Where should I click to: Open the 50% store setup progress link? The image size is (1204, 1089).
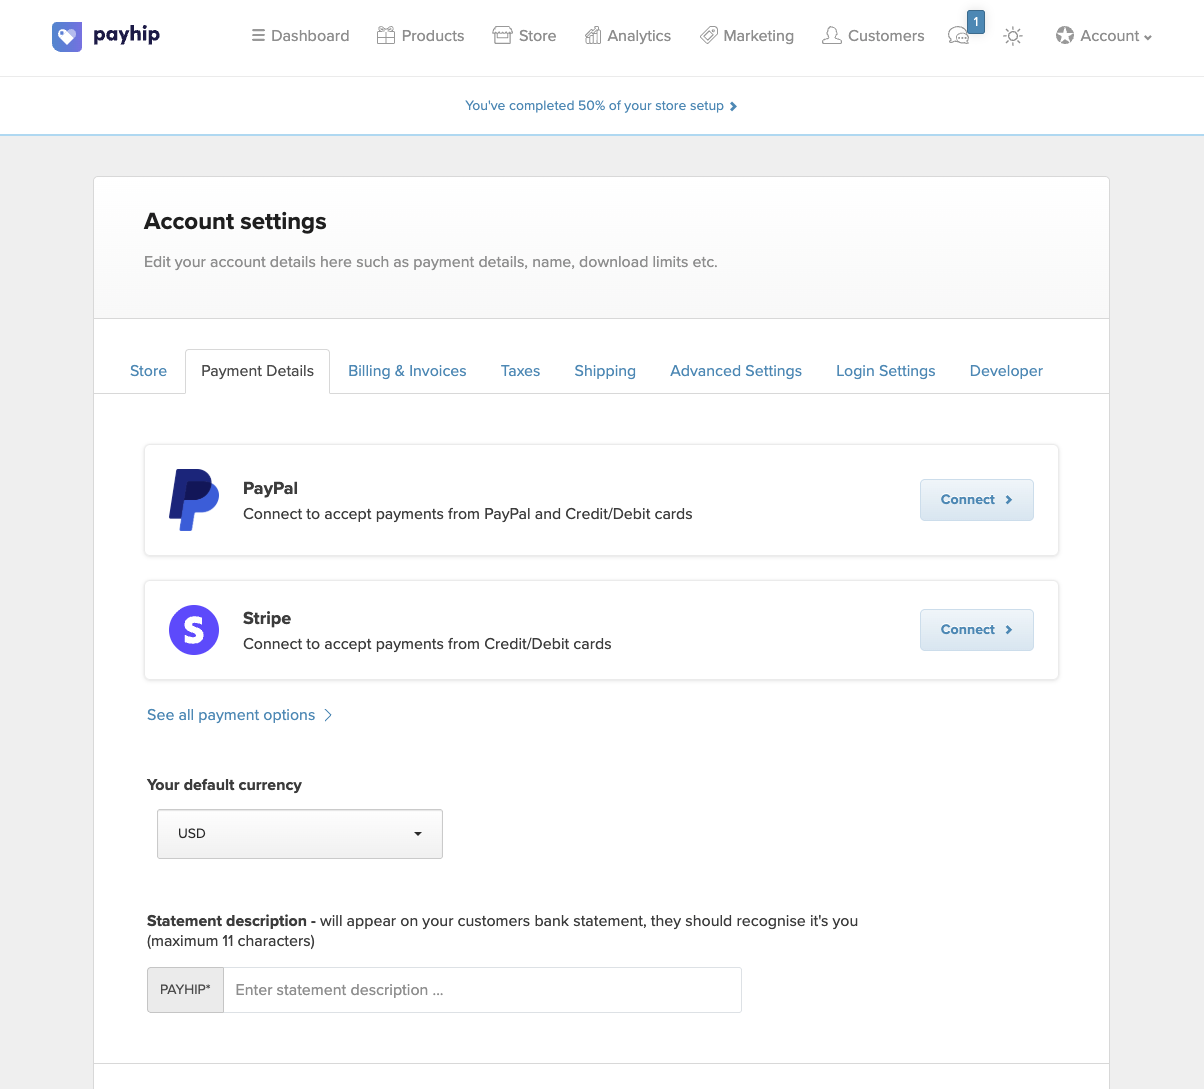(x=601, y=106)
